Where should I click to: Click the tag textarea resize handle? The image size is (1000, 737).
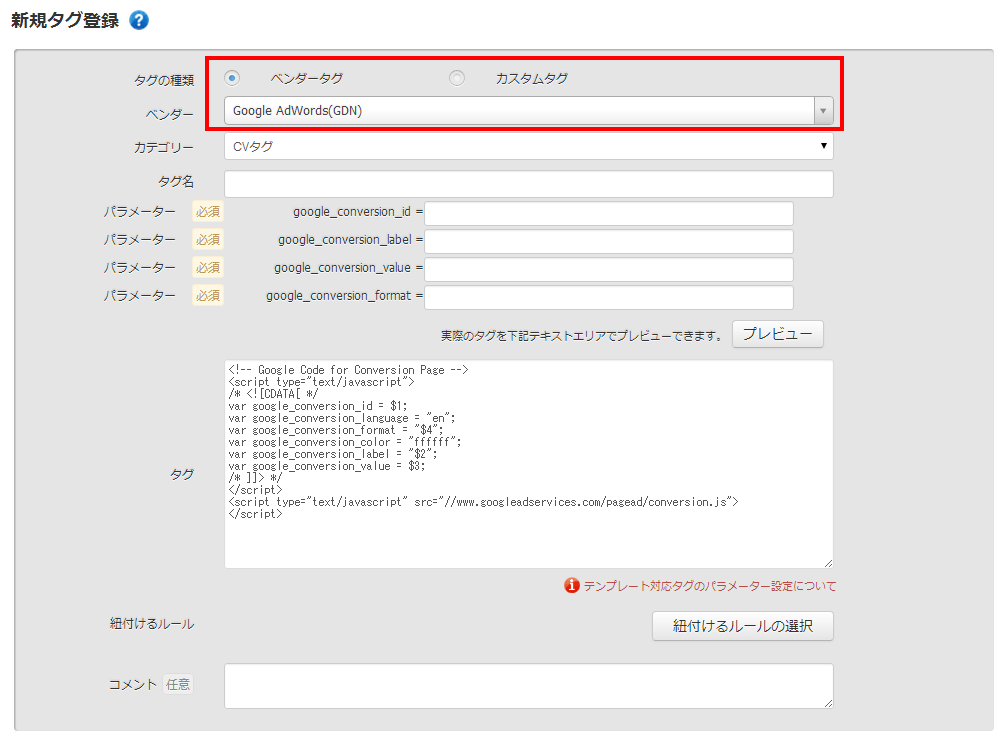coord(828,563)
